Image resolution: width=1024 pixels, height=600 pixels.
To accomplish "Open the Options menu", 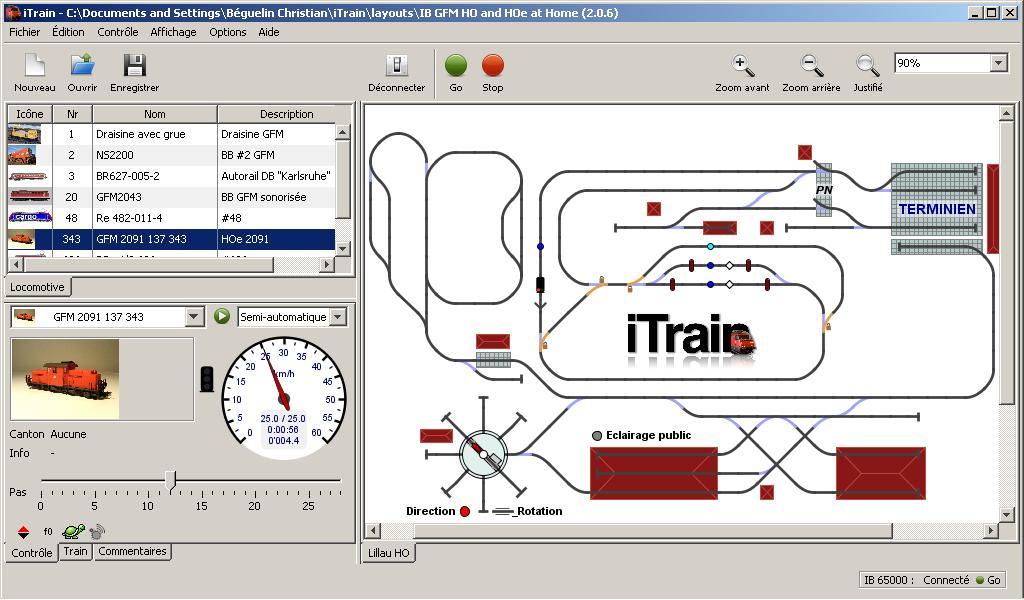I will [x=227, y=32].
